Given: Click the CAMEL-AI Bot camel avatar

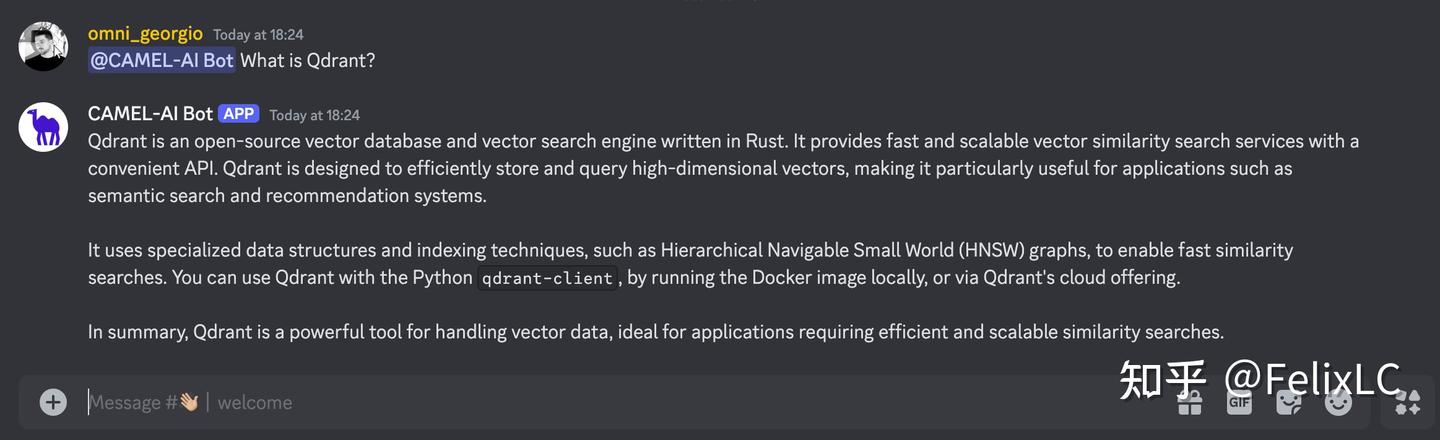Looking at the screenshot, I should [44, 127].
